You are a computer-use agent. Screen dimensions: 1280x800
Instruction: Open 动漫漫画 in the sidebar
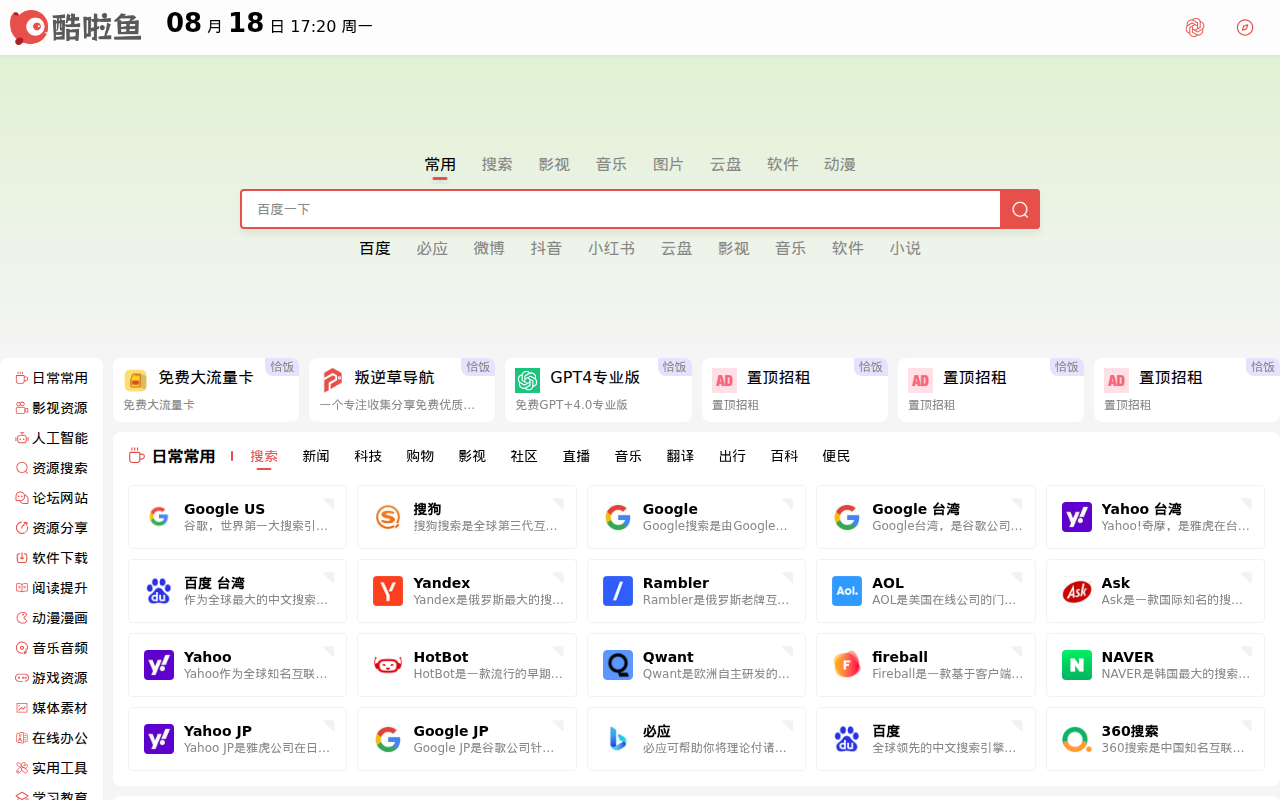(52, 618)
